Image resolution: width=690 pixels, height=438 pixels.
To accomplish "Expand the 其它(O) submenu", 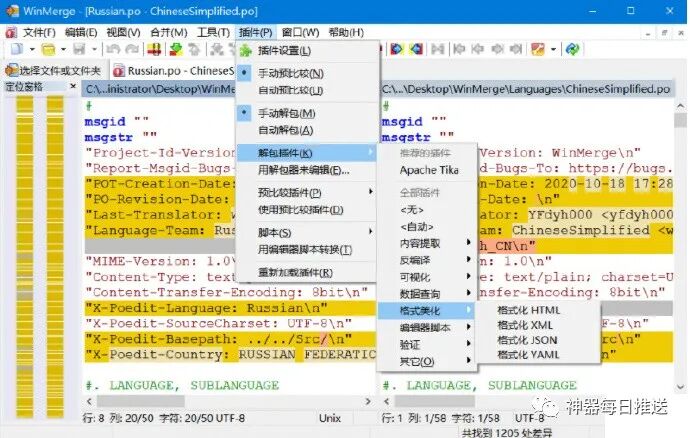I will point(427,361).
